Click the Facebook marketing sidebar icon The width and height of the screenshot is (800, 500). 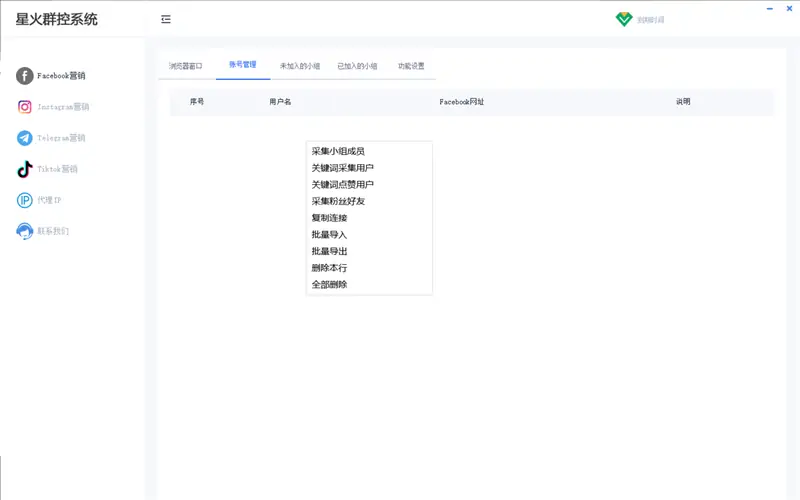click(25, 76)
